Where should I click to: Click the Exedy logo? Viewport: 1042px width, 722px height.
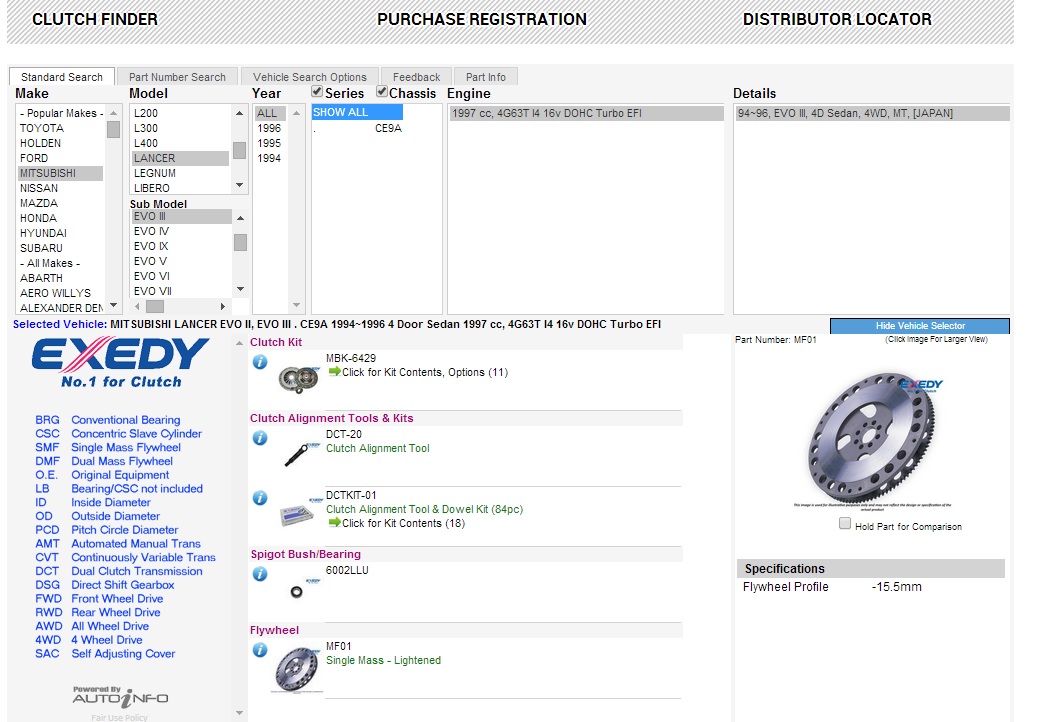click(120, 362)
